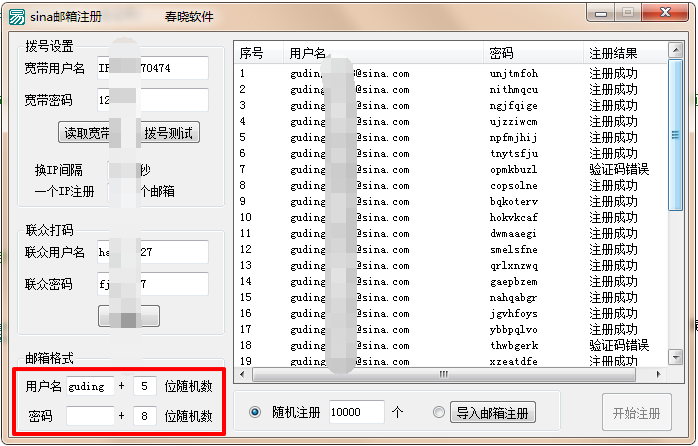698x446 pixels.
Task: Select the row with password gaepbzem
Action: (x=451, y=282)
